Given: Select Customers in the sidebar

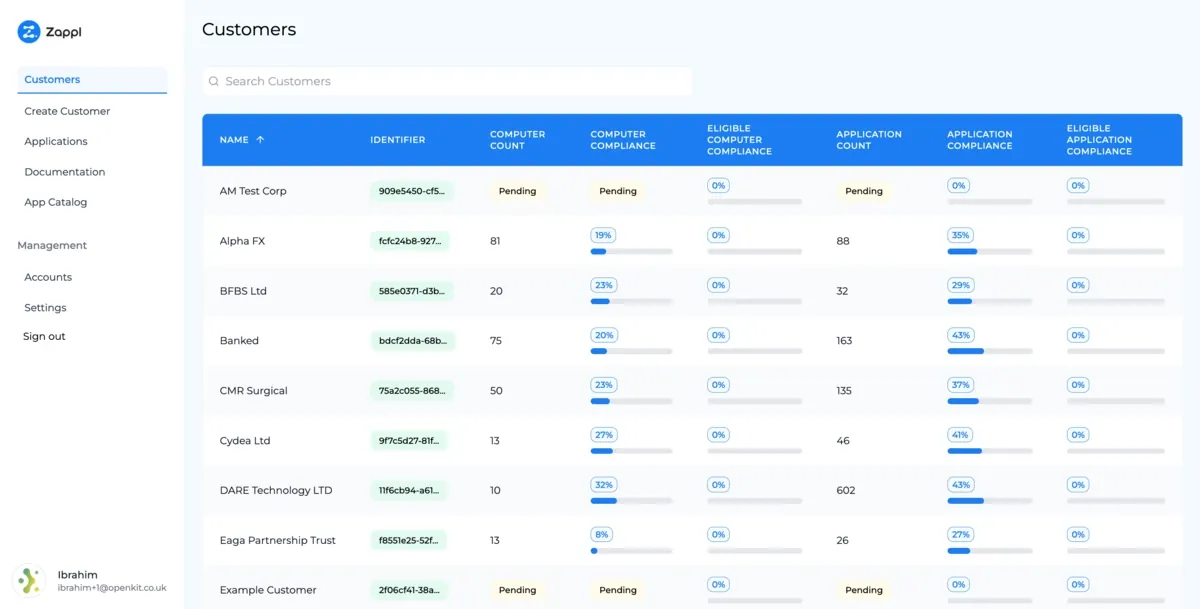Looking at the screenshot, I should [53, 79].
